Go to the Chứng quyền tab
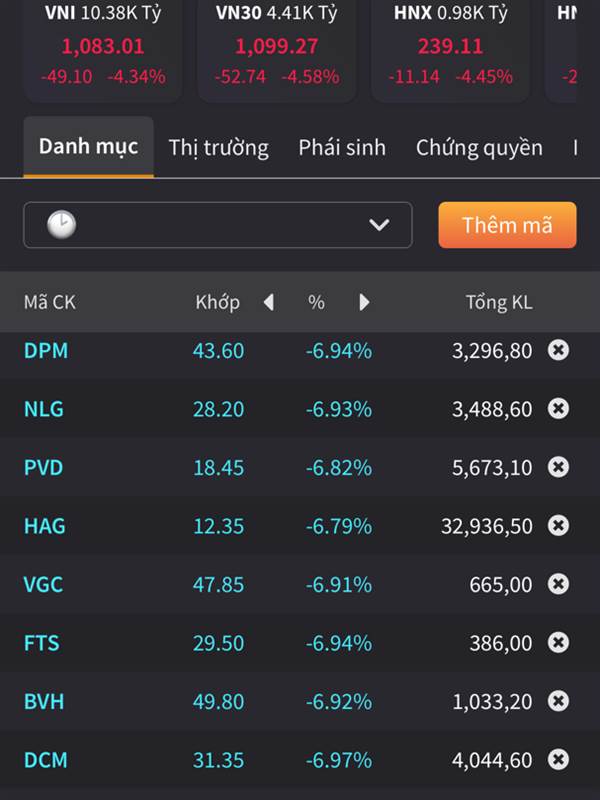Screen dimensions: 600x800 [x=479, y=148]
